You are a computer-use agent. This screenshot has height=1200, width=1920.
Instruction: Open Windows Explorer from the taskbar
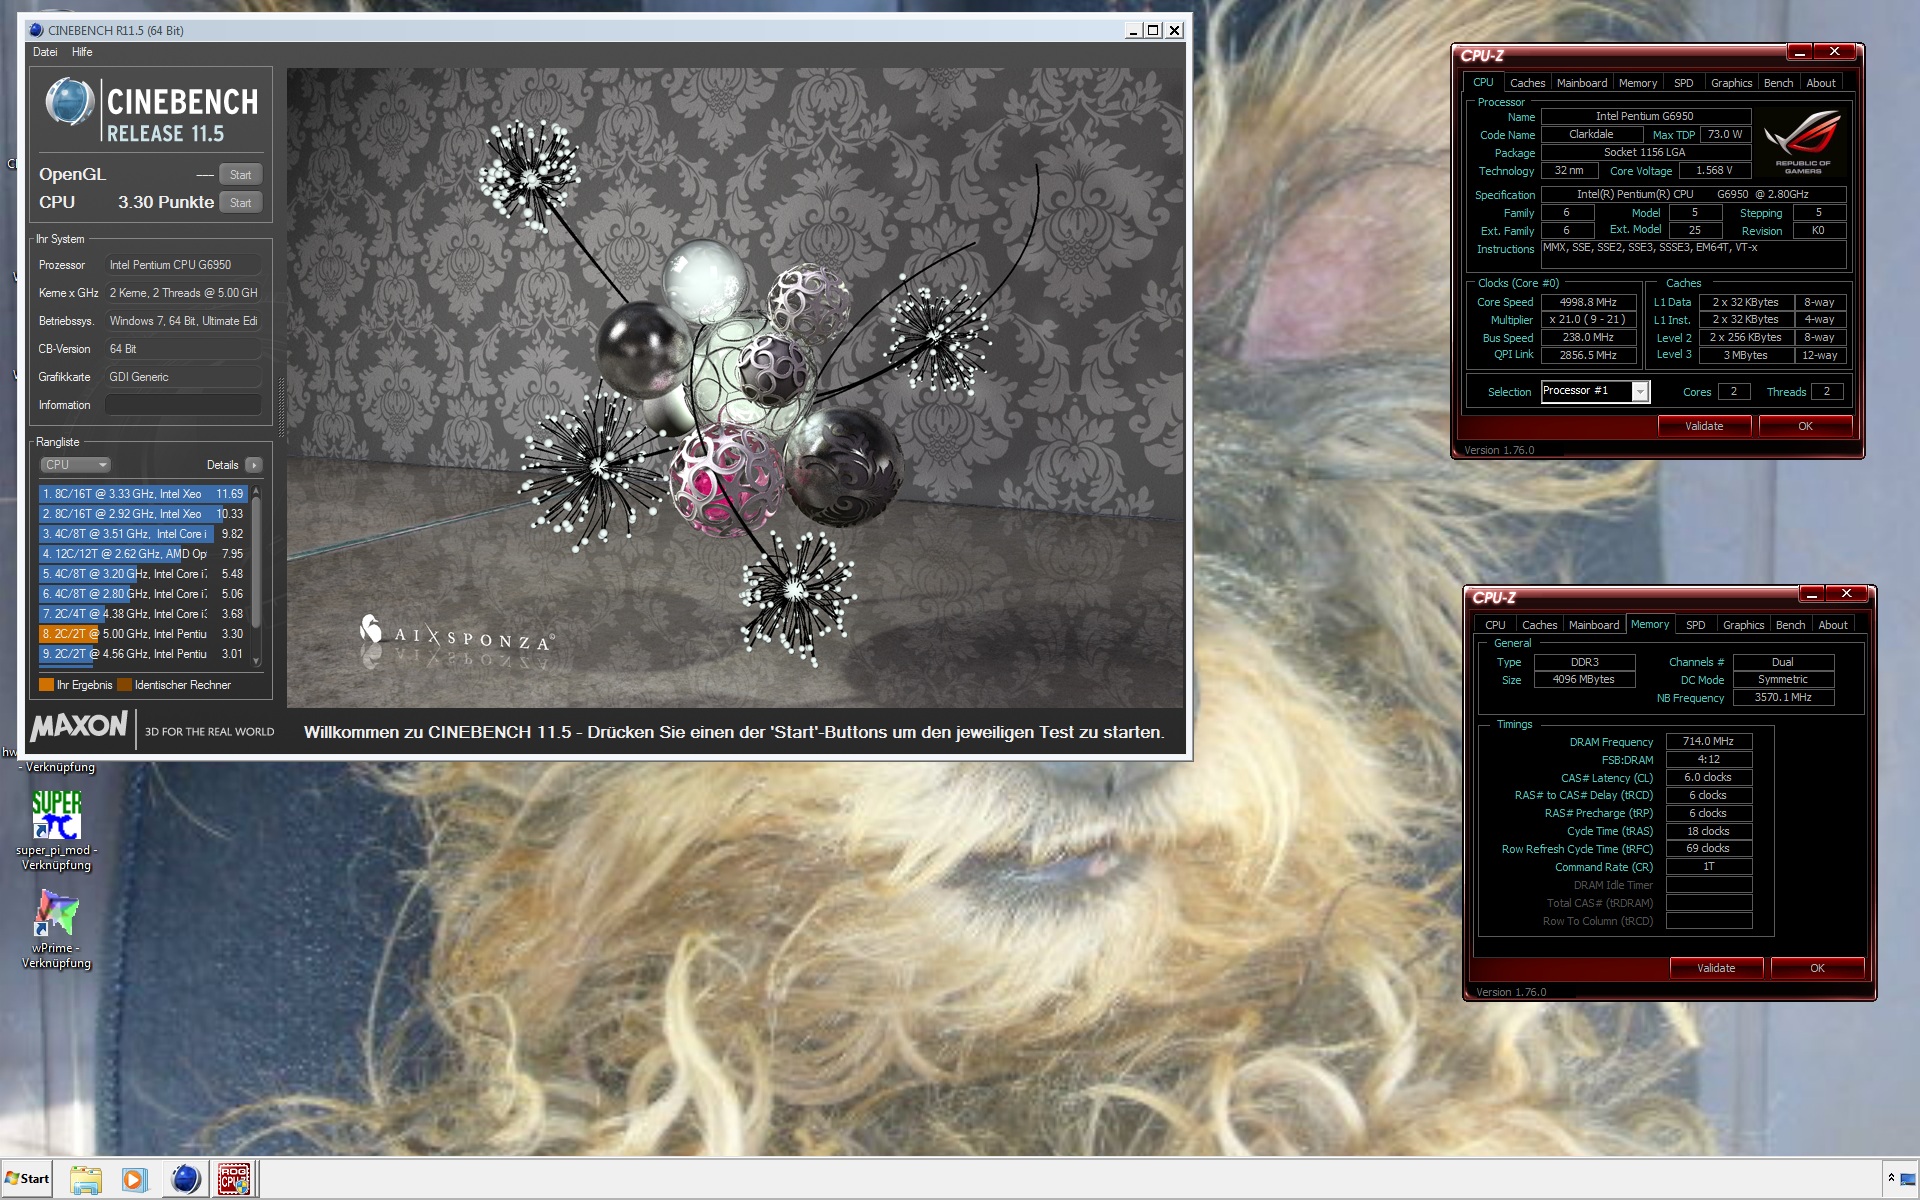coord(86,1179)
